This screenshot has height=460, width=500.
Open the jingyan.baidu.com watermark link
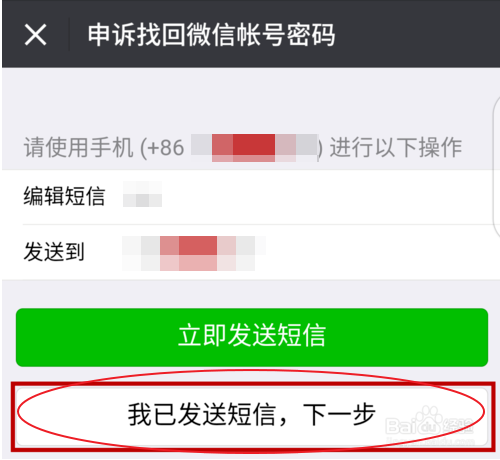[x=430, y=442]
